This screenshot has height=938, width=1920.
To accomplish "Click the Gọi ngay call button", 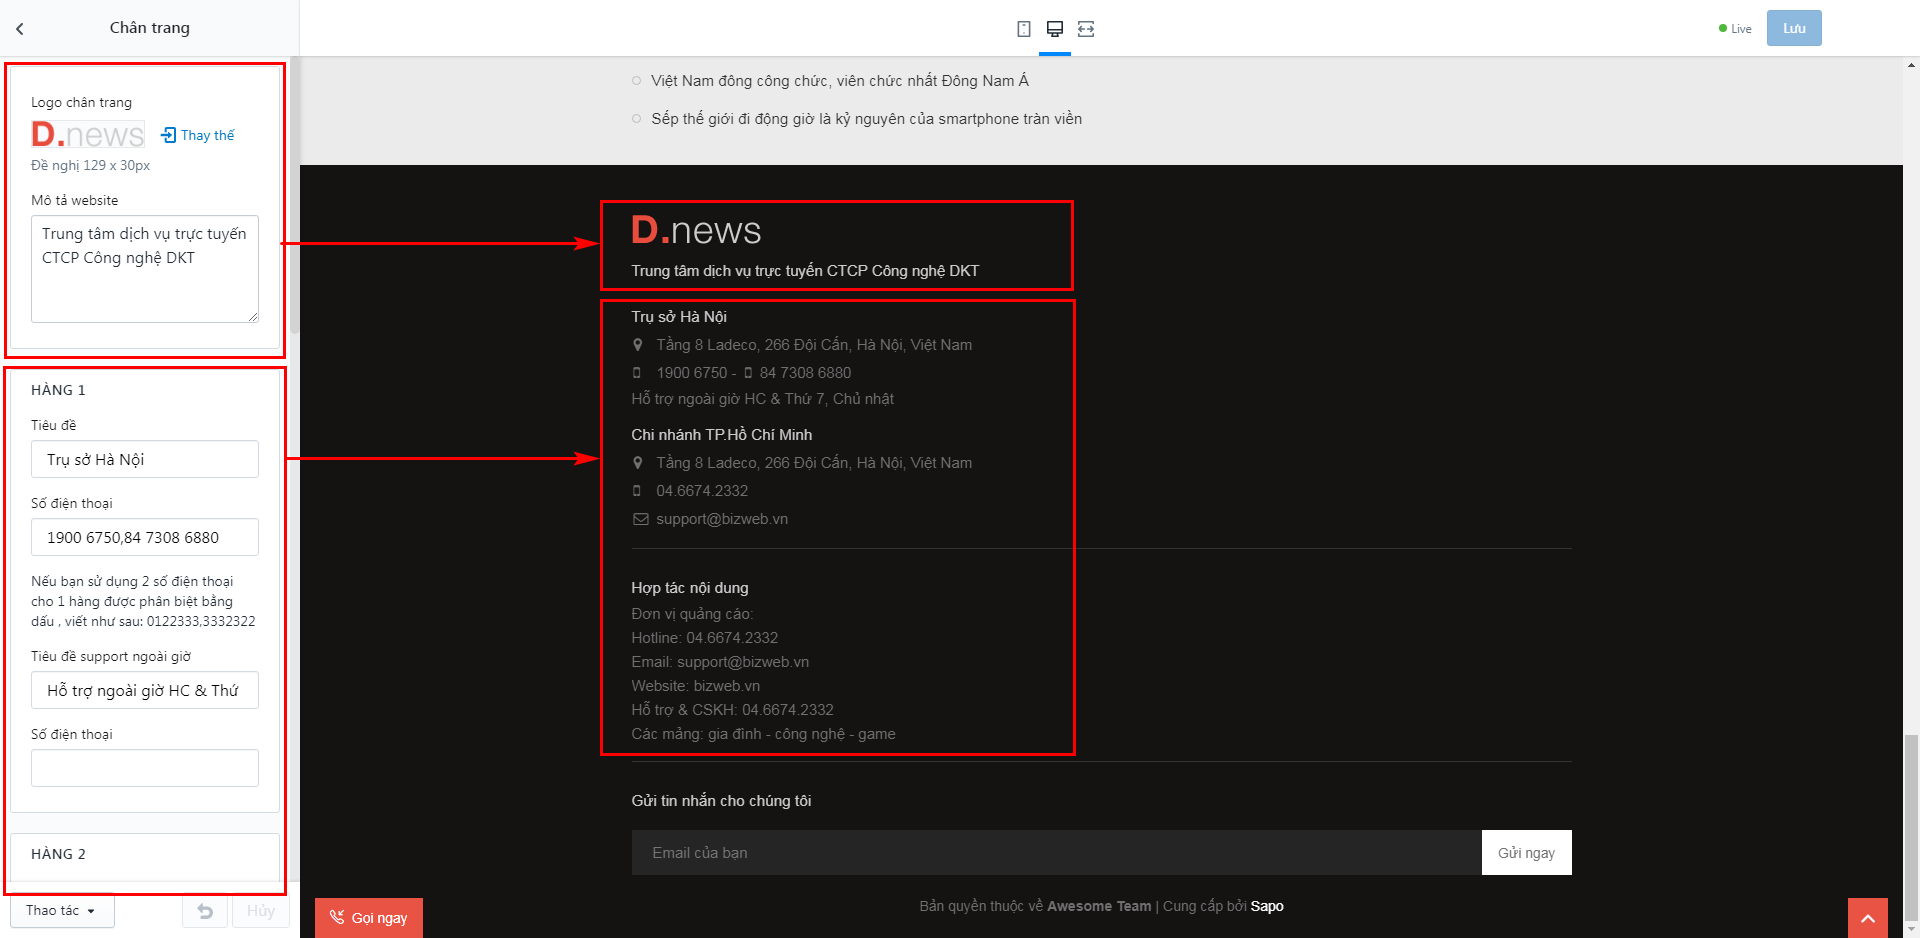I will [369, 918].
